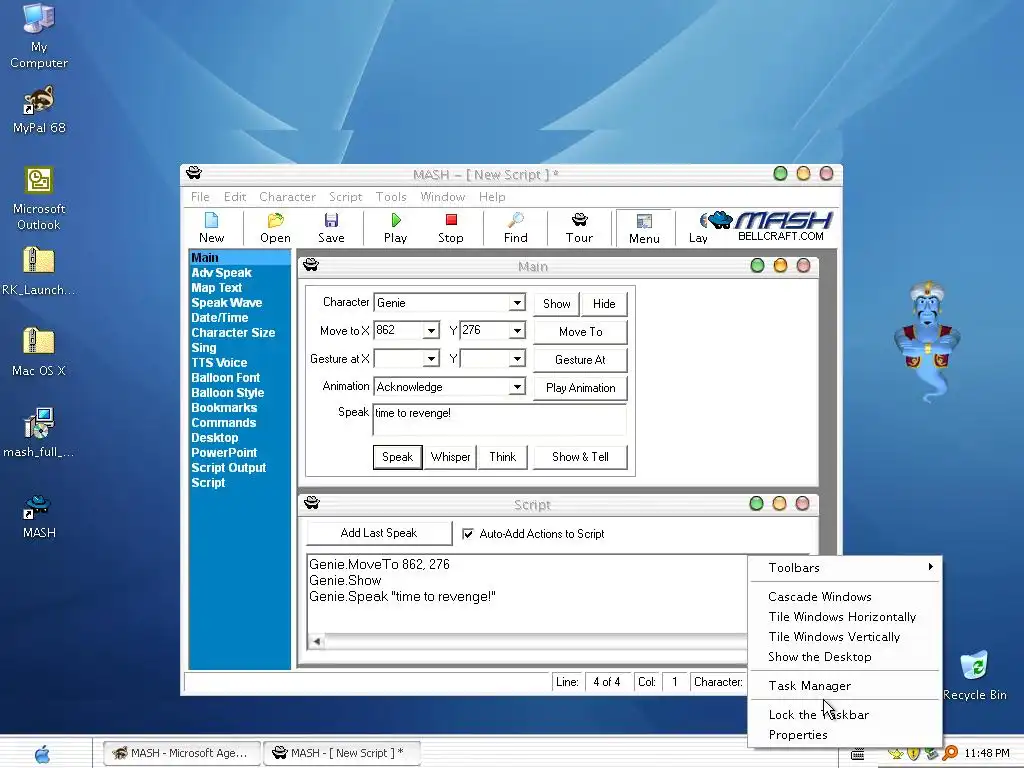Select Lock the Taskbar entry

click(845, 714)
